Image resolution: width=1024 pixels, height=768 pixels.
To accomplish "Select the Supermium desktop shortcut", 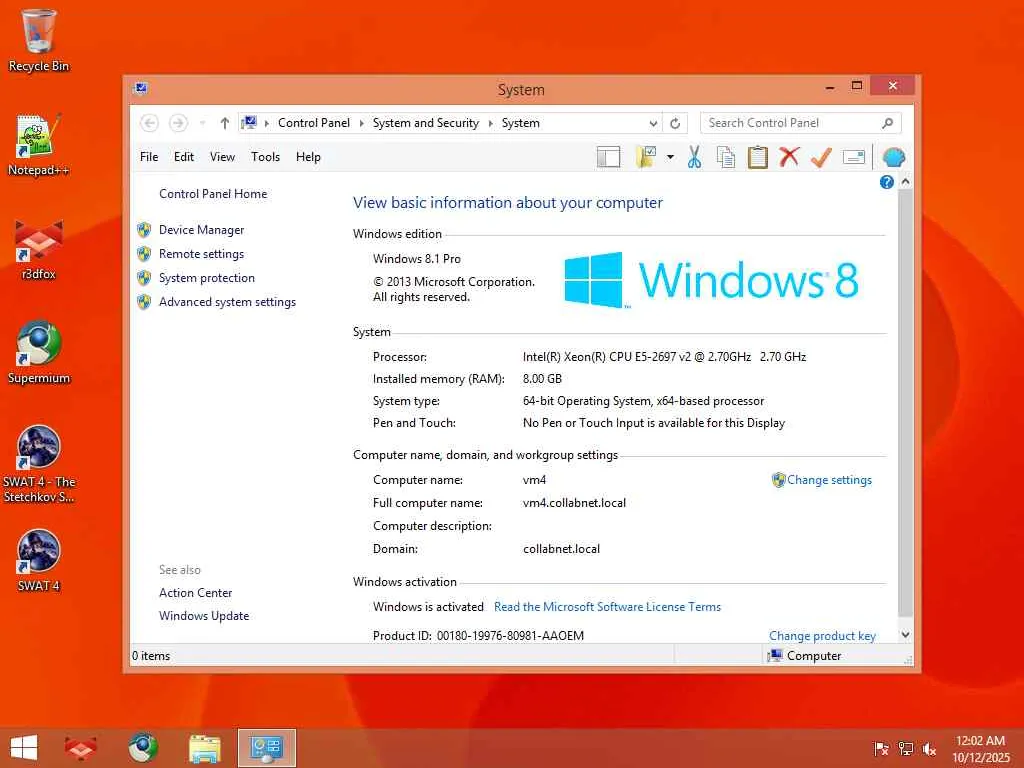I will coord(39,353).
